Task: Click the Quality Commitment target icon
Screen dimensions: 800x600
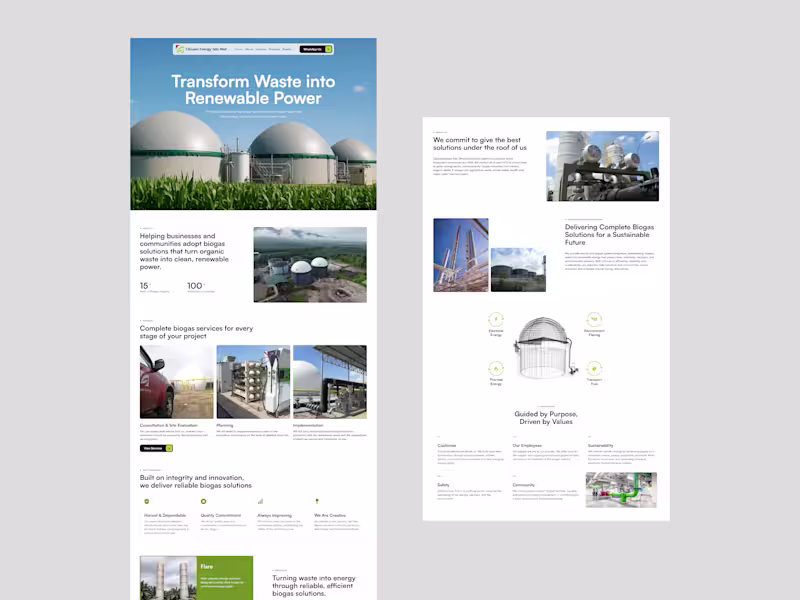Action: click(203, 501)
